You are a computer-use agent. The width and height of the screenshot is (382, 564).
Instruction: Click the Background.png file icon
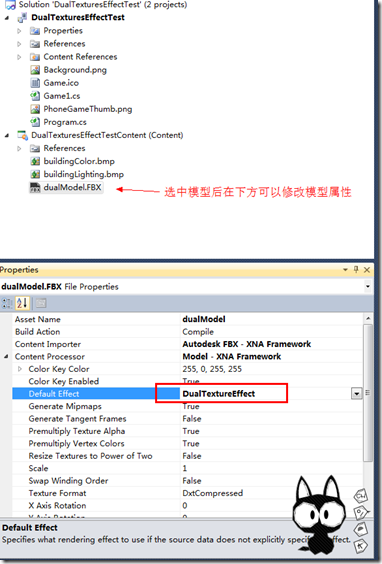(x=35, y=70)
